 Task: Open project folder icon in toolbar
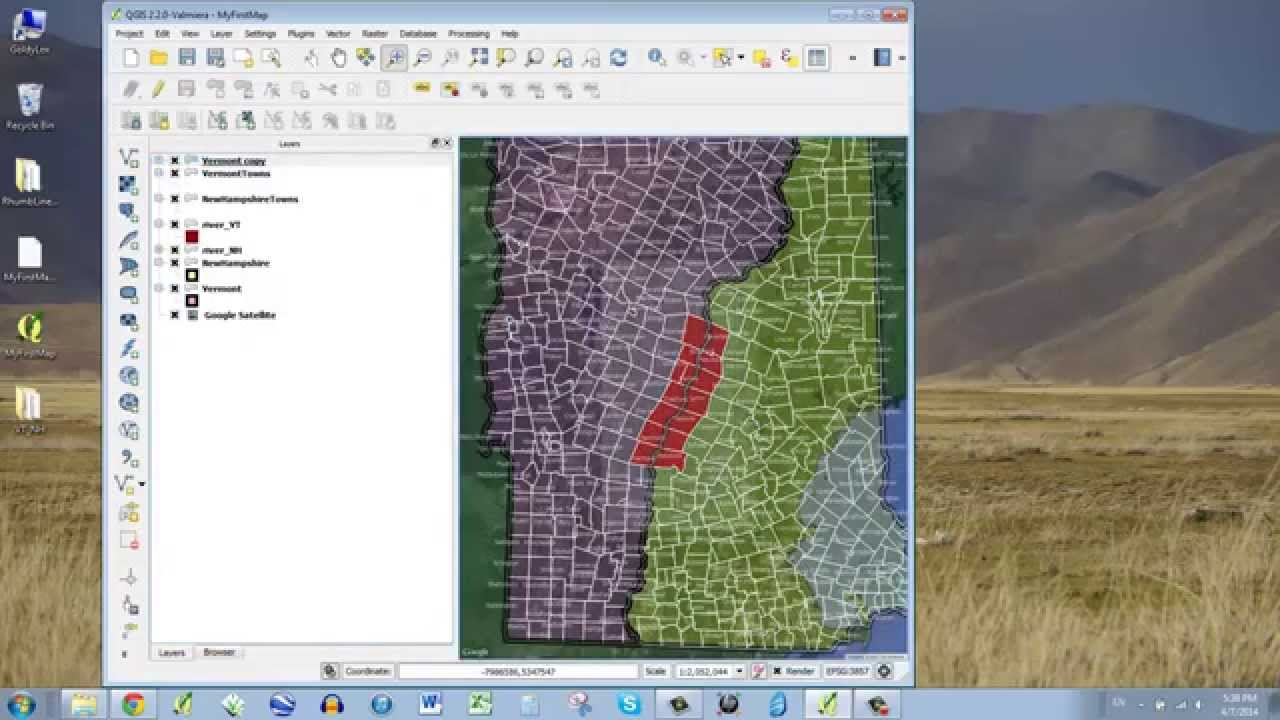159,58
